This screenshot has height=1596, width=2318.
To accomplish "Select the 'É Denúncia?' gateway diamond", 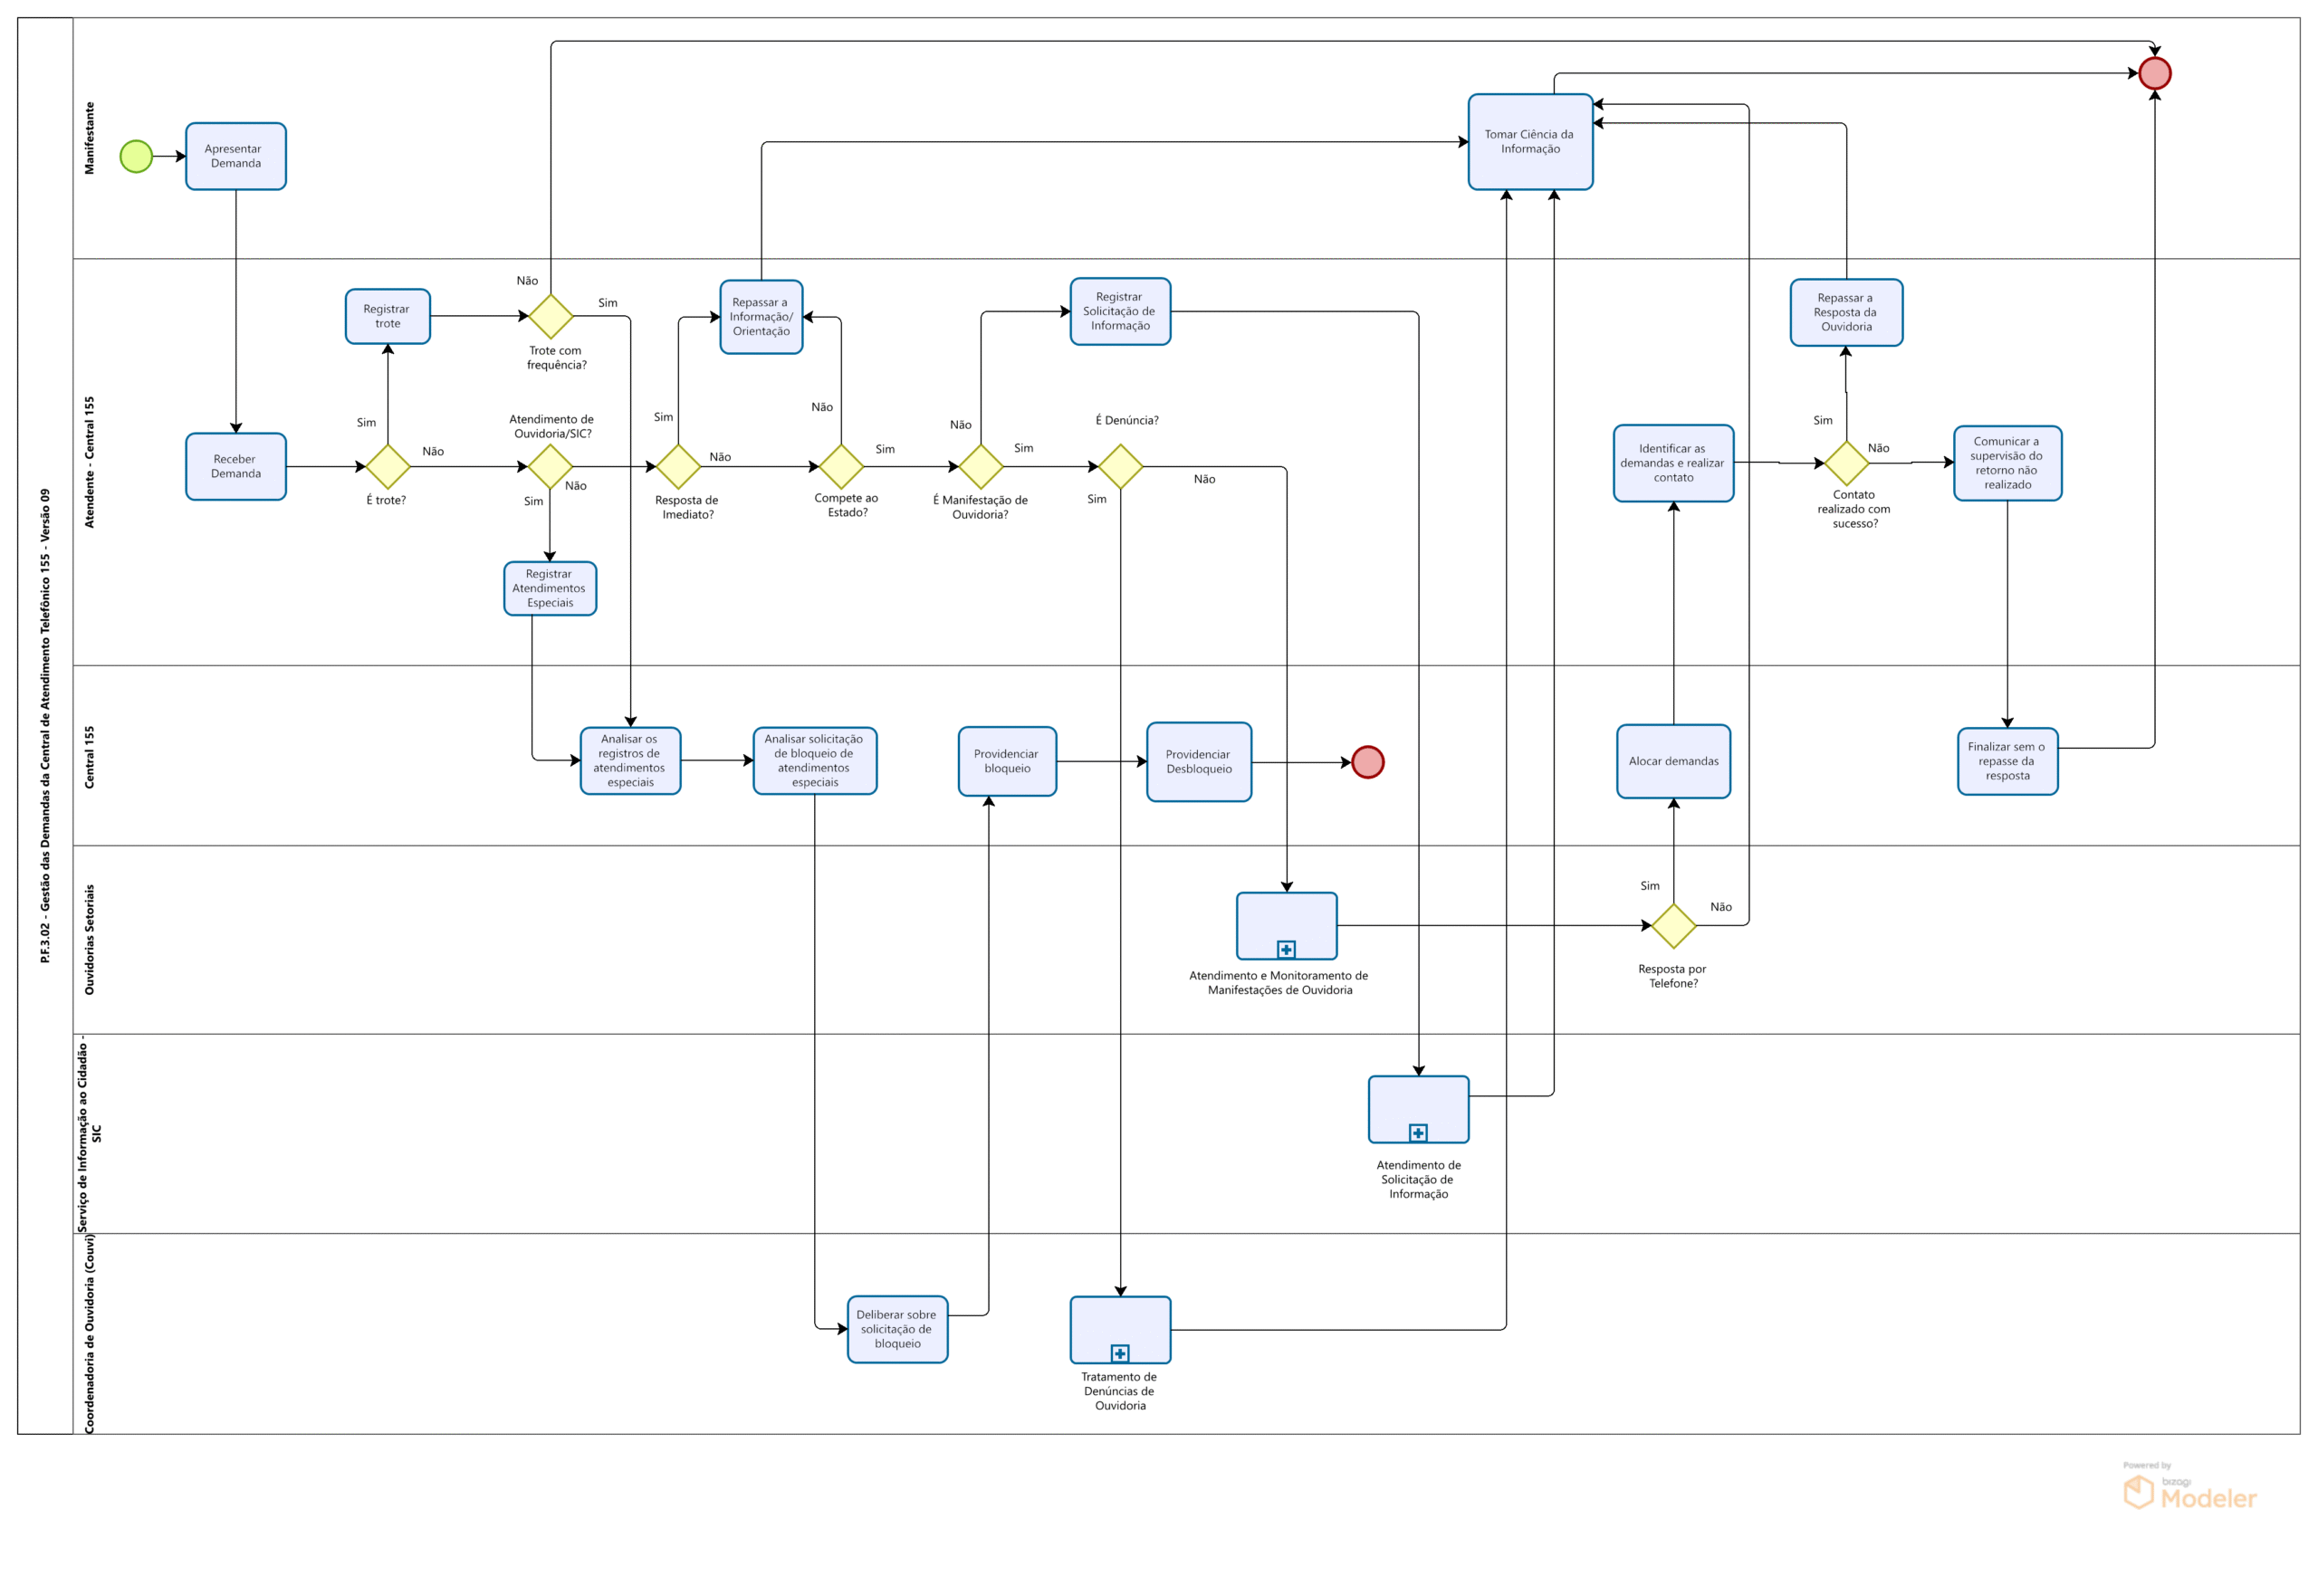I will [x=1120, y=466].
